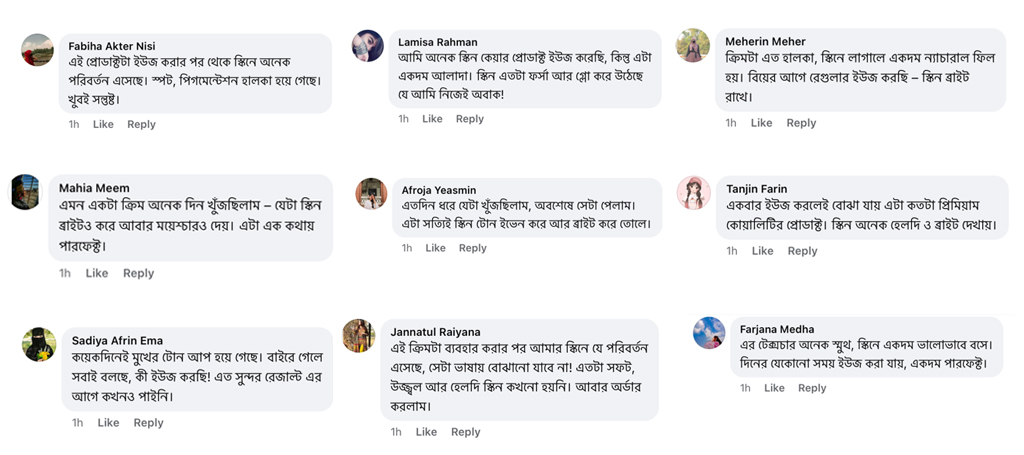Reply to Tanjin Farin's comment
1024x455 pixels.
(x=802, y=251)
